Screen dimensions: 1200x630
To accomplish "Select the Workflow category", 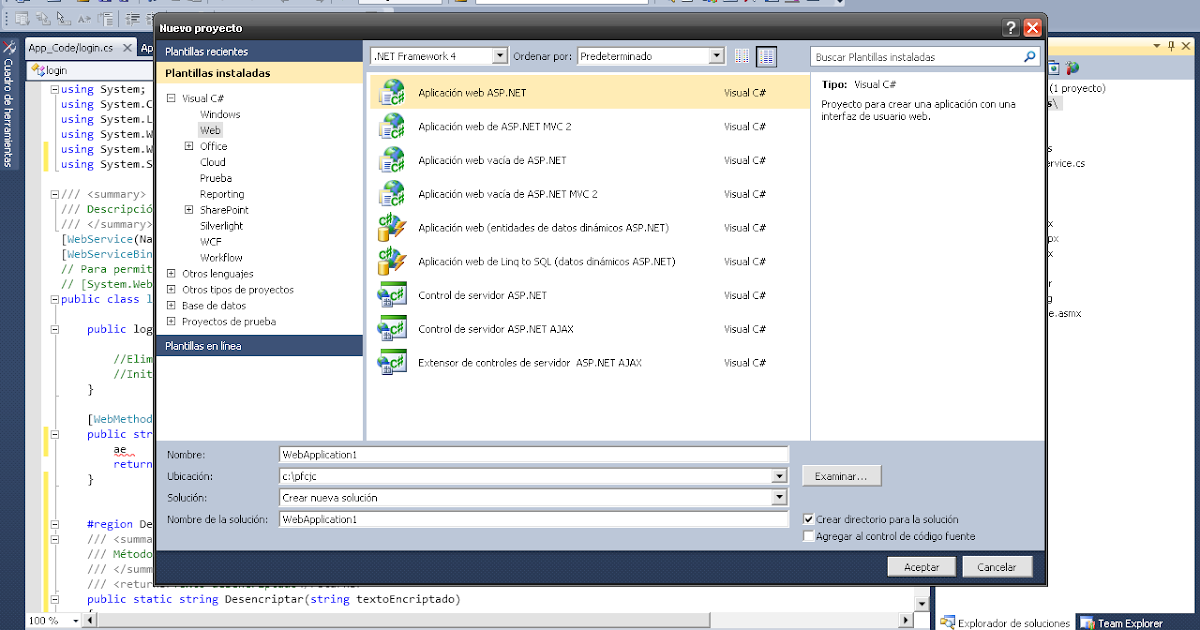I will (221, 258).
